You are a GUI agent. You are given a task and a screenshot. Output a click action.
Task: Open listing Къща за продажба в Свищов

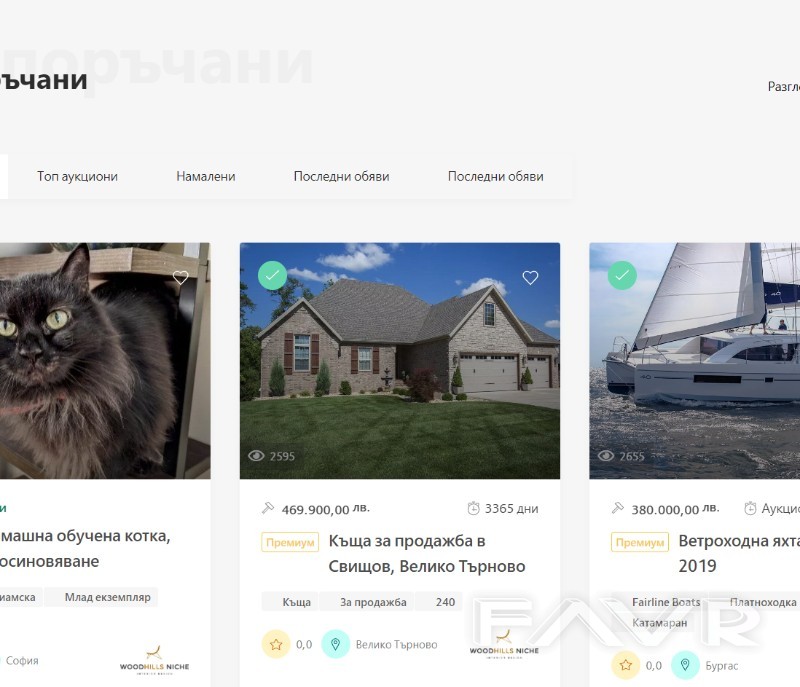(427, 553)
